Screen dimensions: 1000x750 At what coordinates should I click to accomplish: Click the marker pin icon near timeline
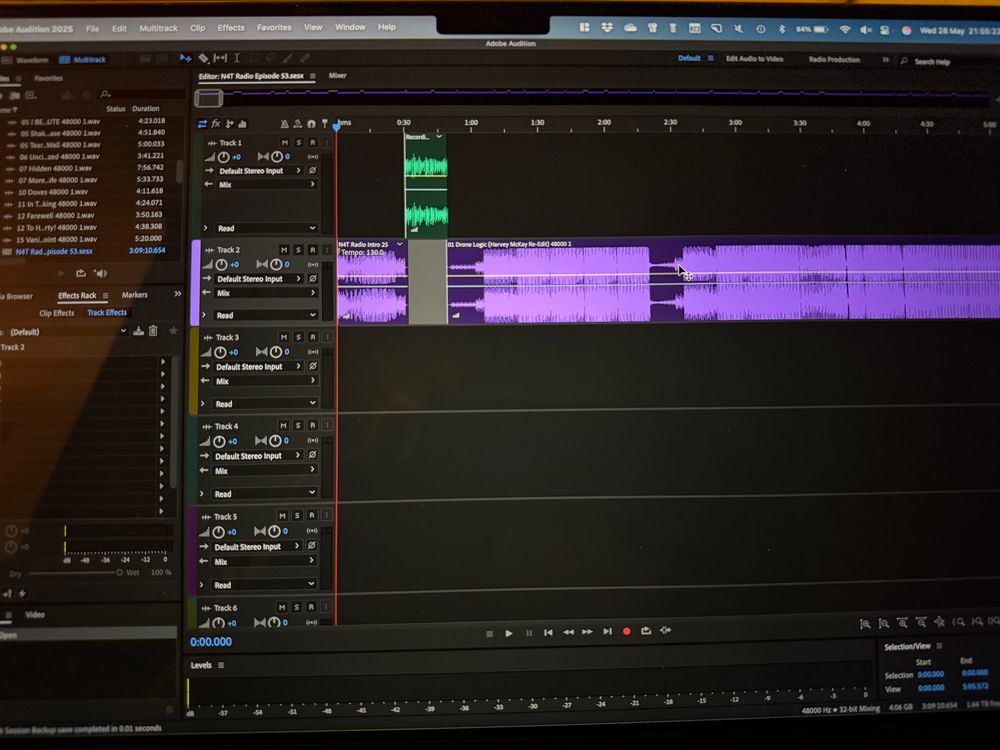tap(324, 124)
